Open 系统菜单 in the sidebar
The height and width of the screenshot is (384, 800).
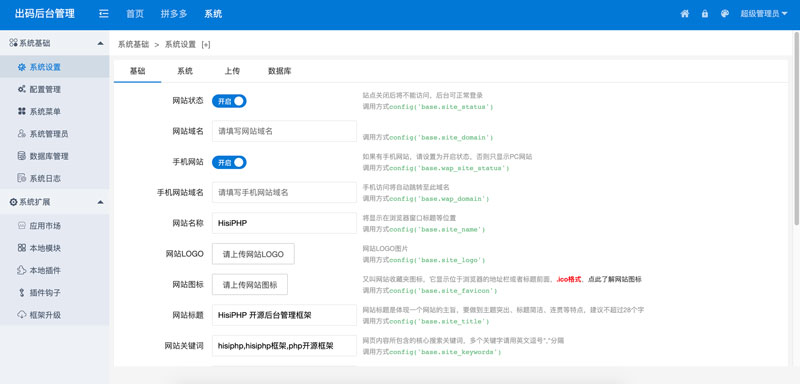pos(45,111)
